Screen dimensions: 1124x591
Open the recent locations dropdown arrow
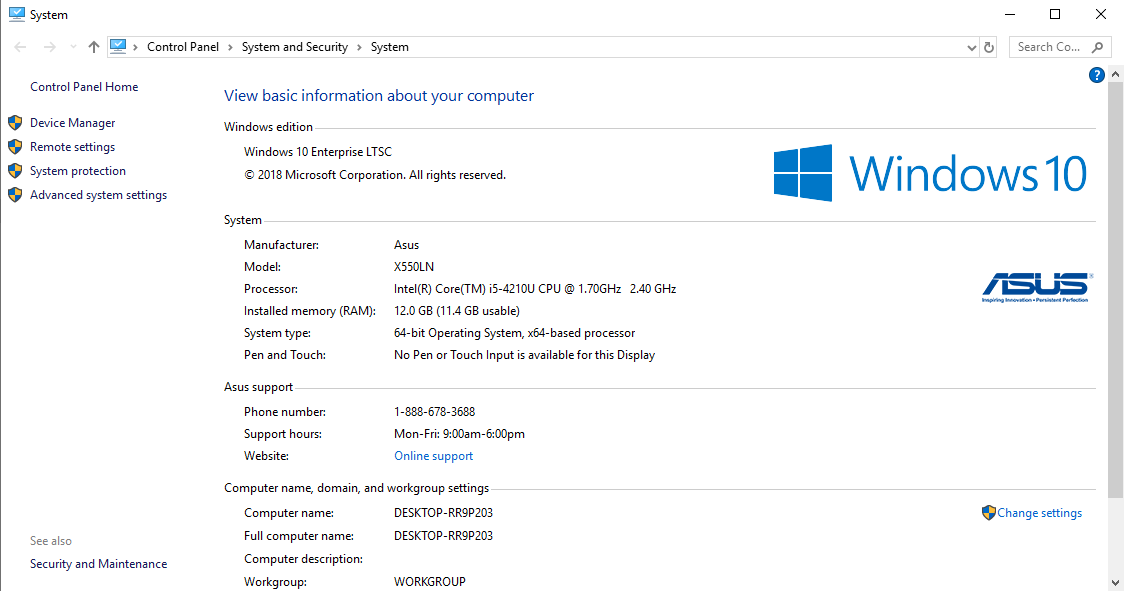pyautogui.click(x=73, y=47)
